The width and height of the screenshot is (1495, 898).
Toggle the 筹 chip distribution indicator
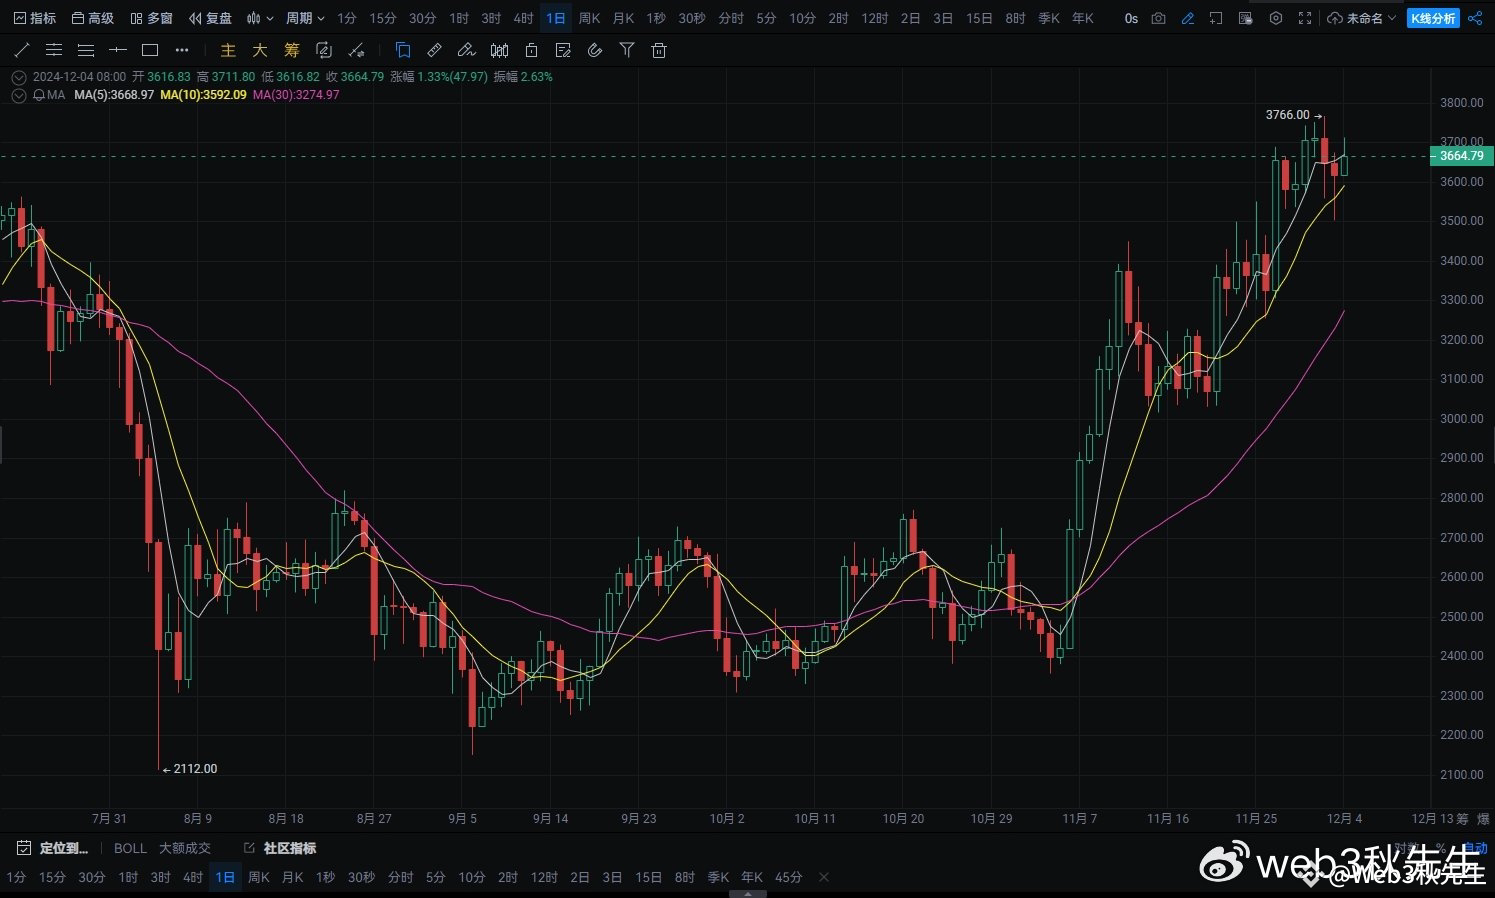click(292, 50)
